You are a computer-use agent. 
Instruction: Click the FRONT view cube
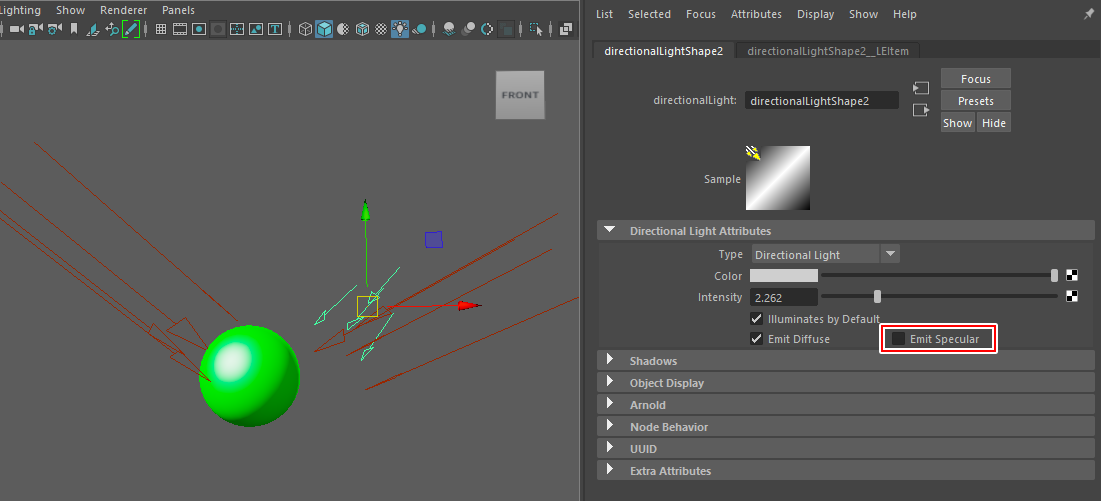click(x=520, y=95)
